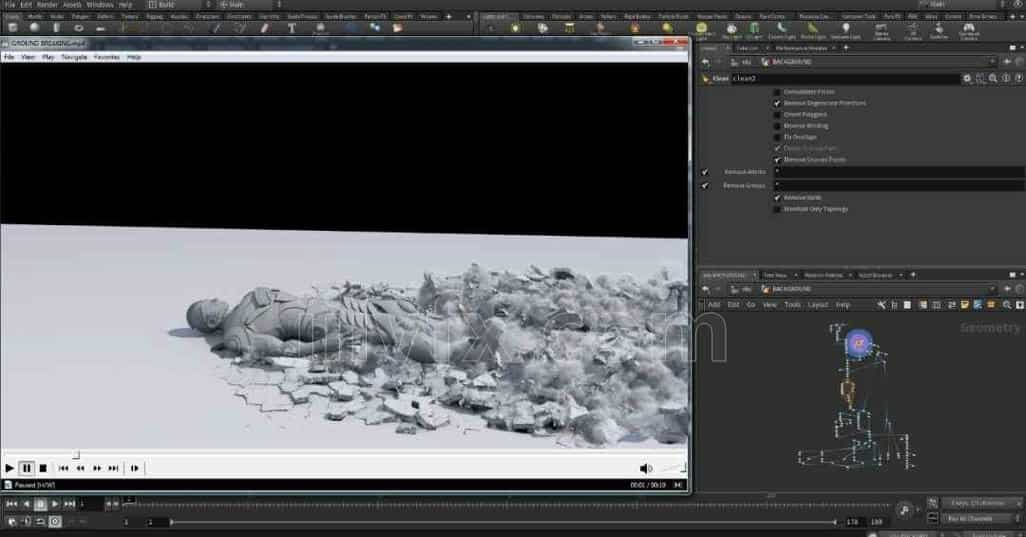
Task: Click Pause button in video player
Action: (26, 468)
